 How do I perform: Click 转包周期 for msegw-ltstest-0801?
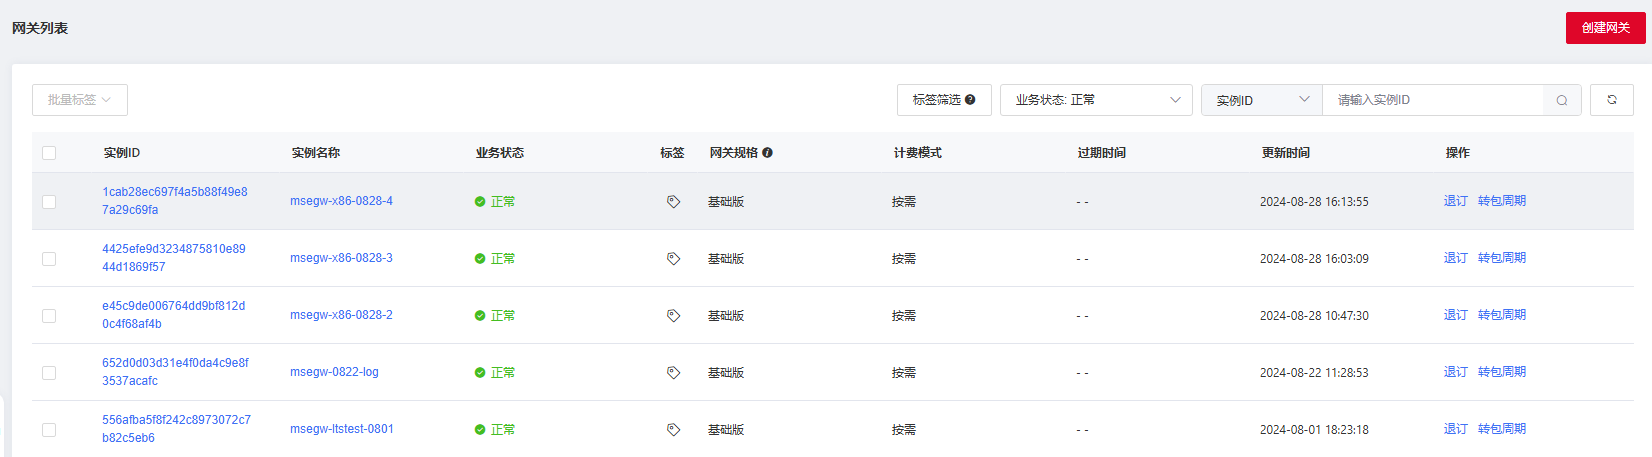tap(1502, 429)
